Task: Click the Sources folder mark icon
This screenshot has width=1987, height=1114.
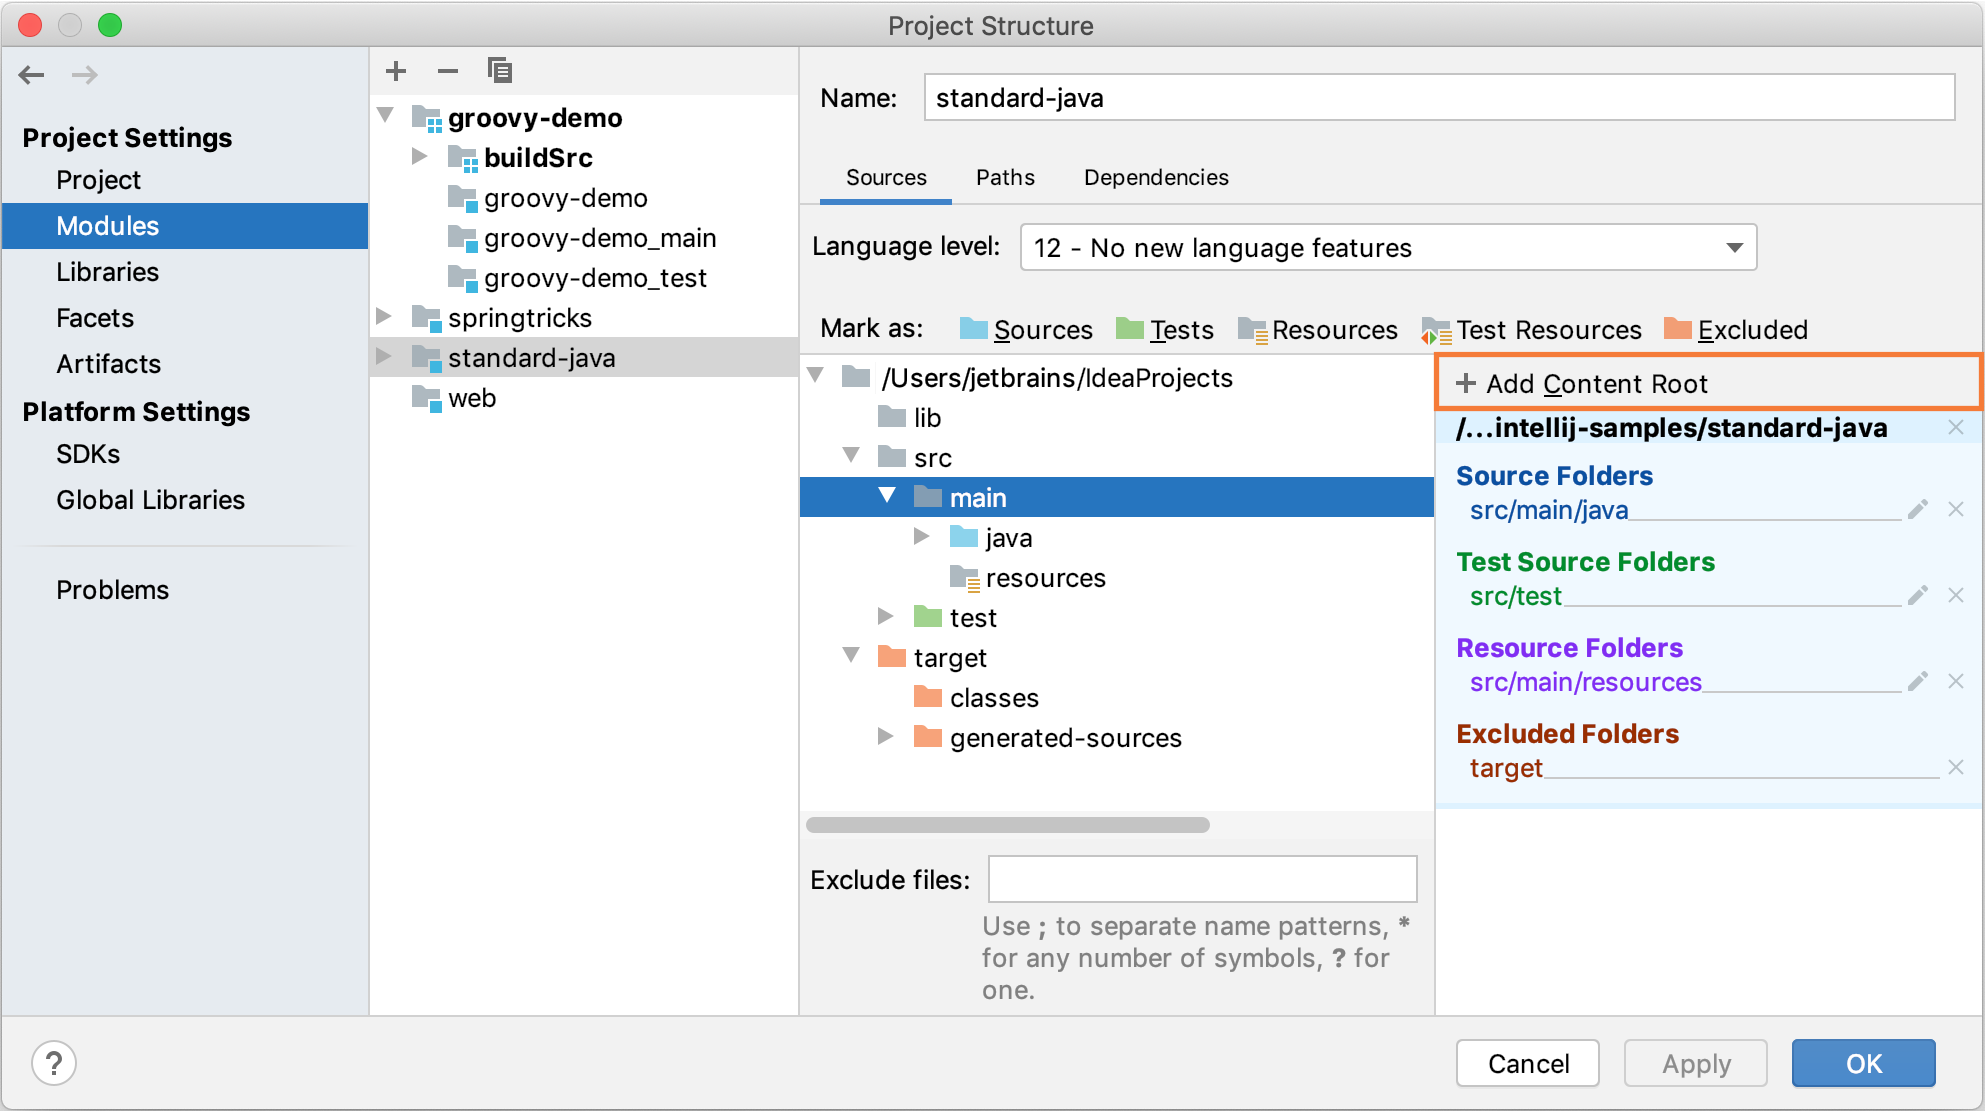Action: click(x=973, y=330)
